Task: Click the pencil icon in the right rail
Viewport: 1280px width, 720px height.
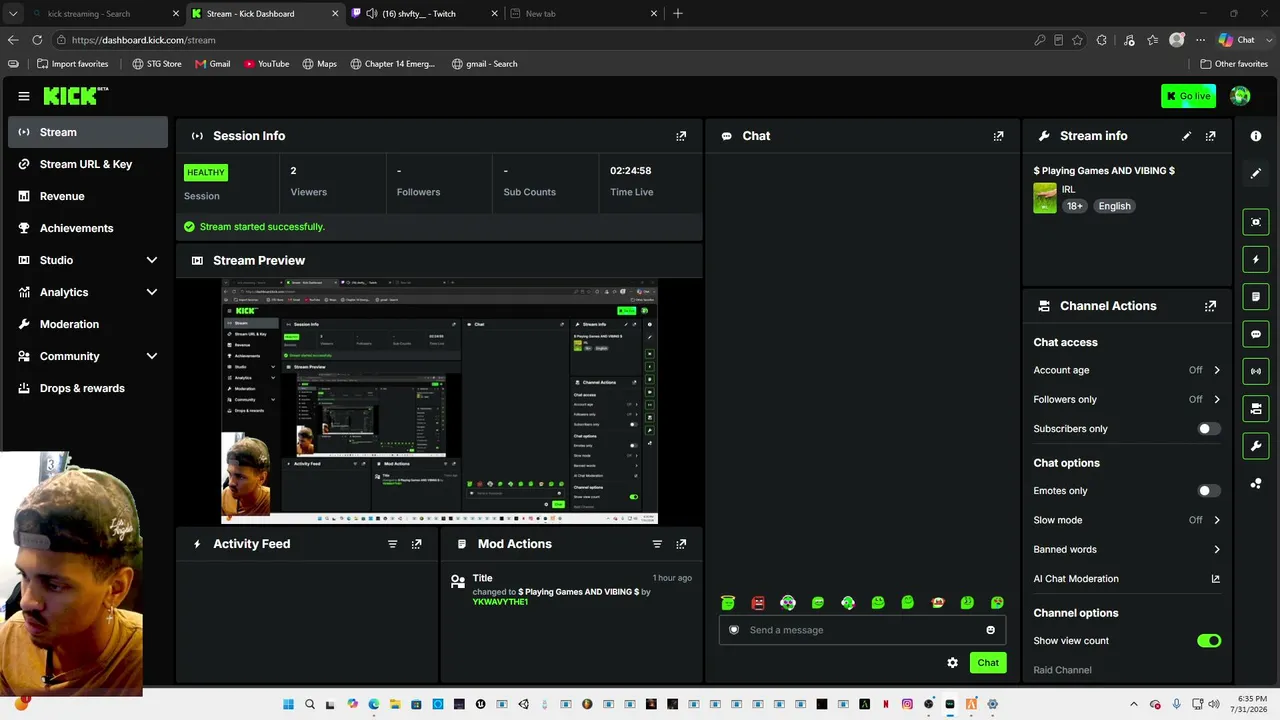Action: tap(1256, 173)
